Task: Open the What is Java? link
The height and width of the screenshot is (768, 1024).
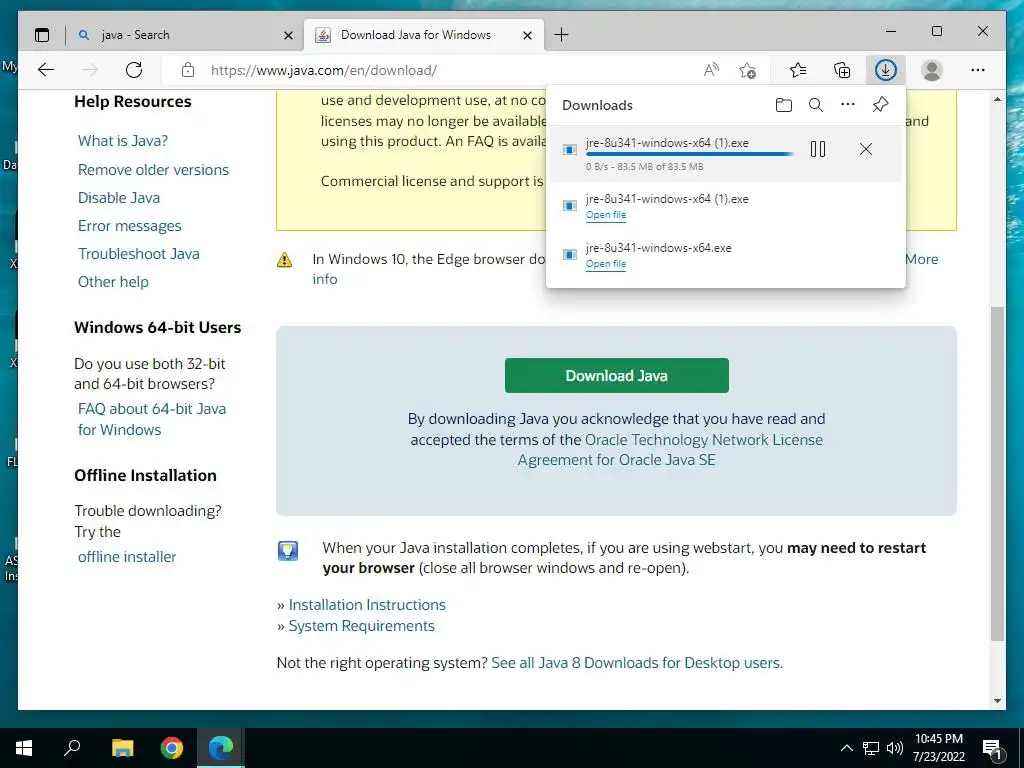Action: (123, 141)
